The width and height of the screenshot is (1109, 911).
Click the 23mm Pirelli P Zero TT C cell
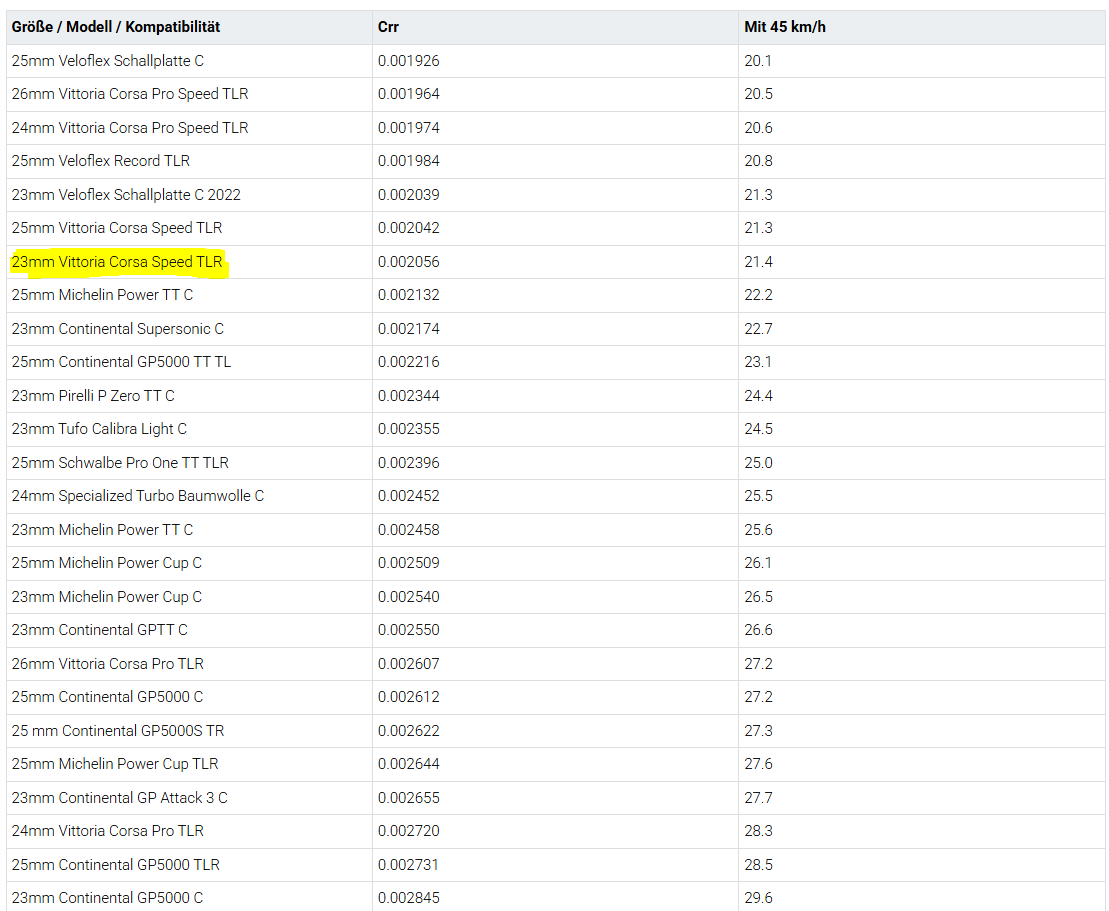pos(93,396)
